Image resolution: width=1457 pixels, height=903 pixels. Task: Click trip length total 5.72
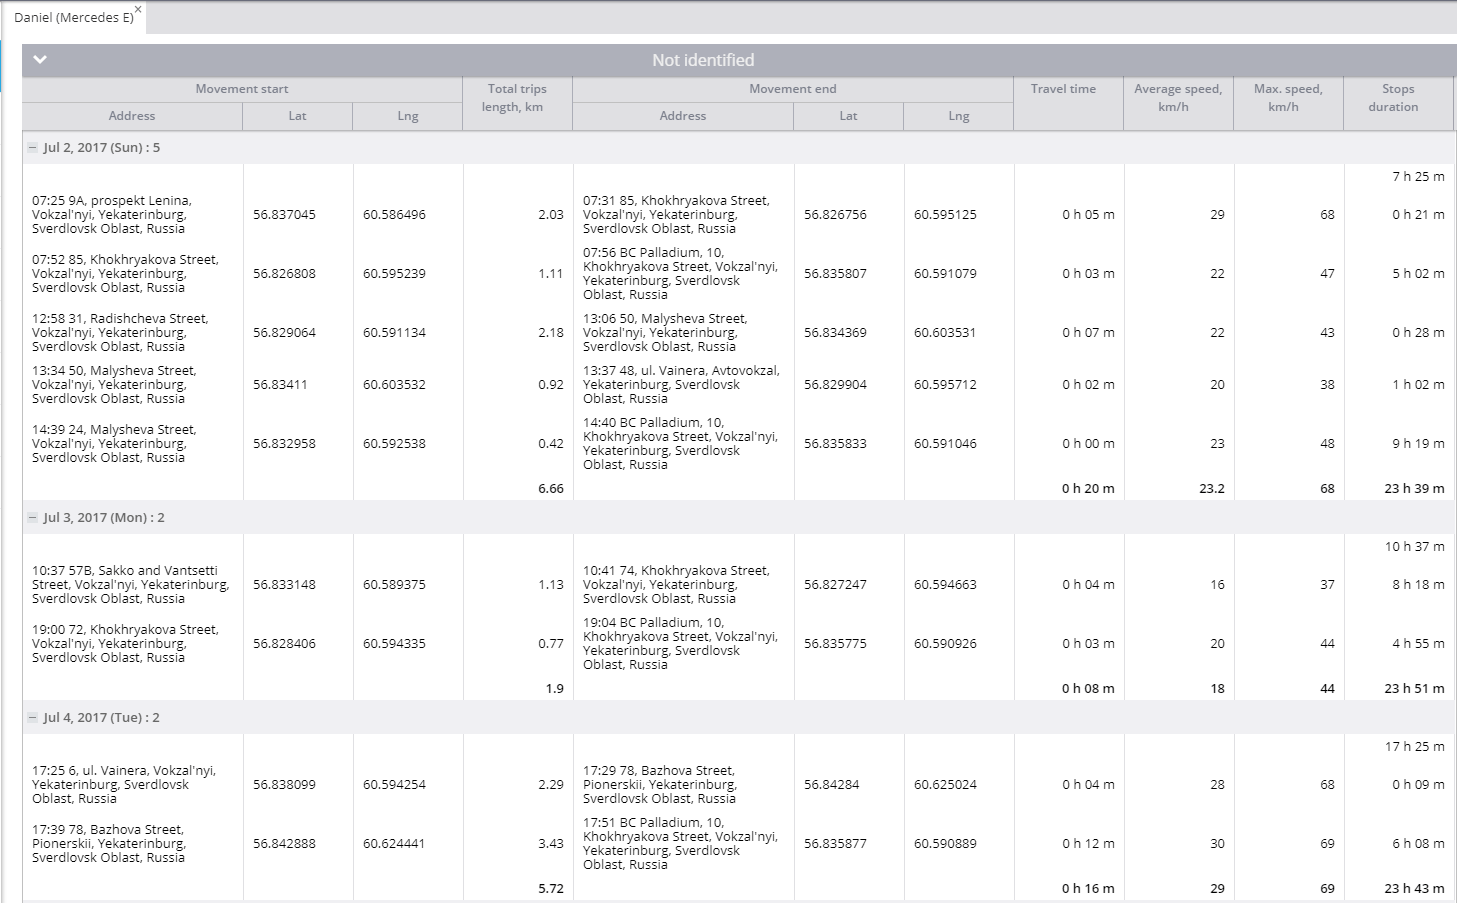pos(551,889)
